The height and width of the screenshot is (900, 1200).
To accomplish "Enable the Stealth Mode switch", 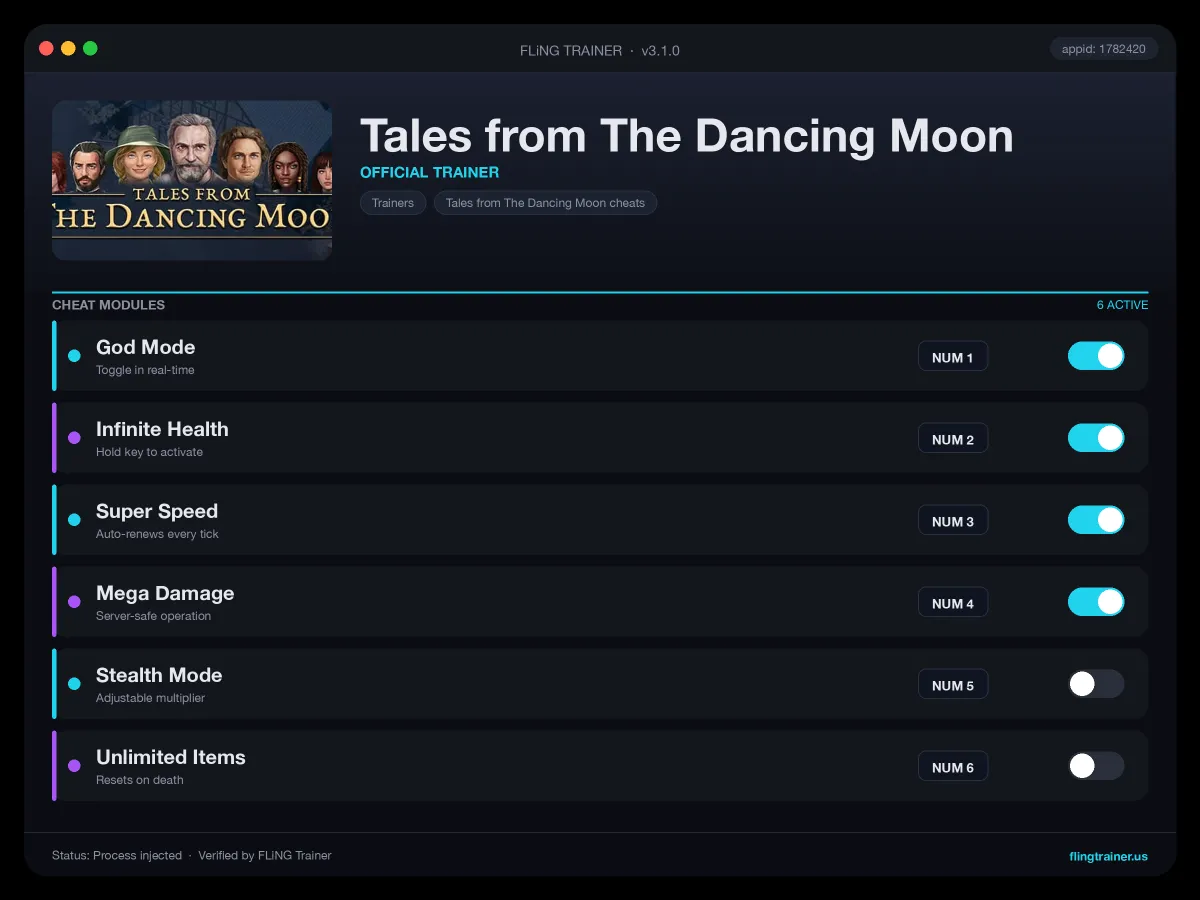I will pyautogui.click(x=1096, y=684).
